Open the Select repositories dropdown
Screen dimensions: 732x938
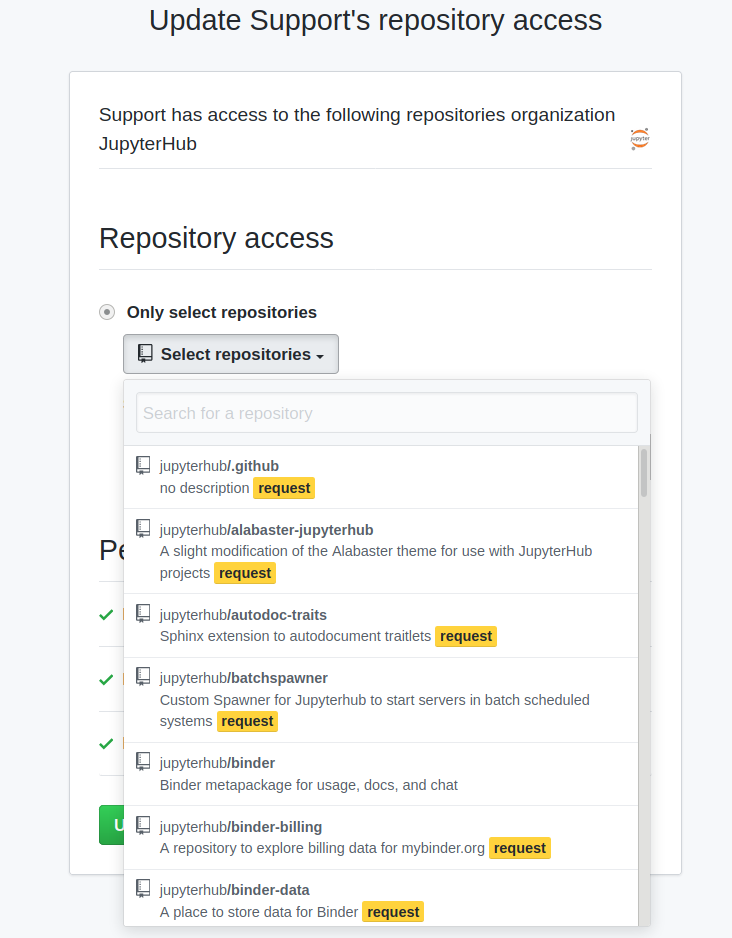tap(230, 353)
